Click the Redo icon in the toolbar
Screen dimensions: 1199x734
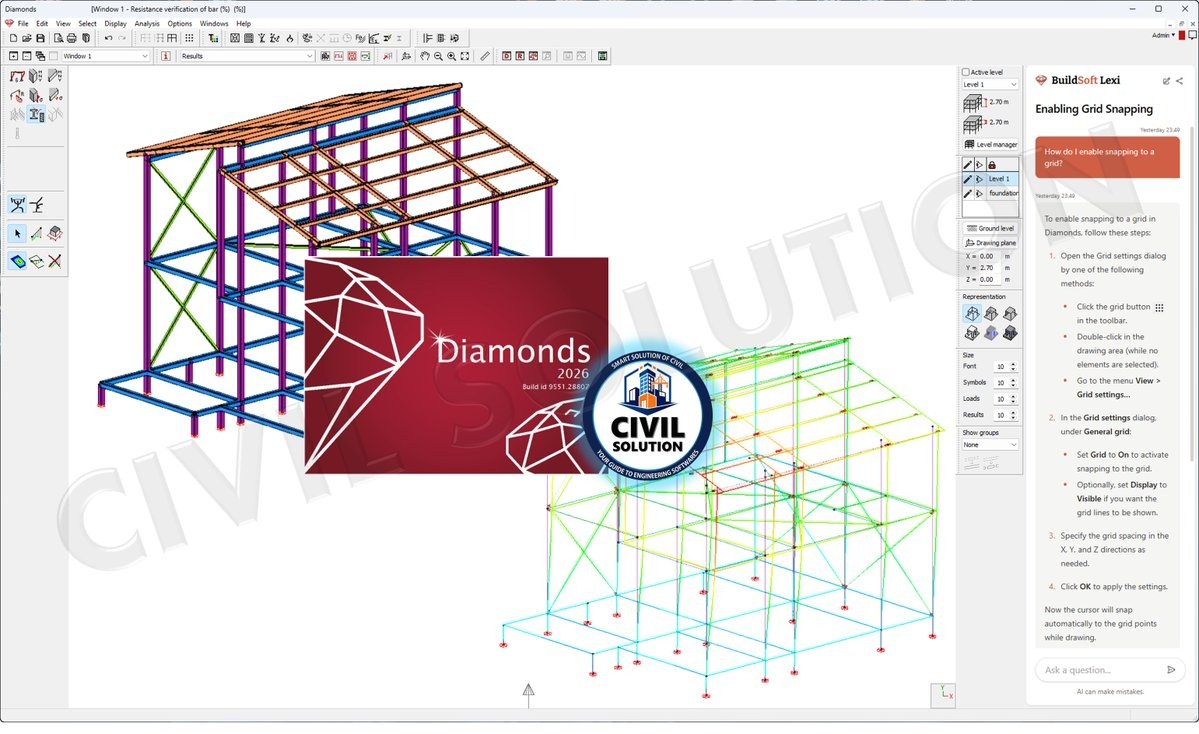point(121,38)
